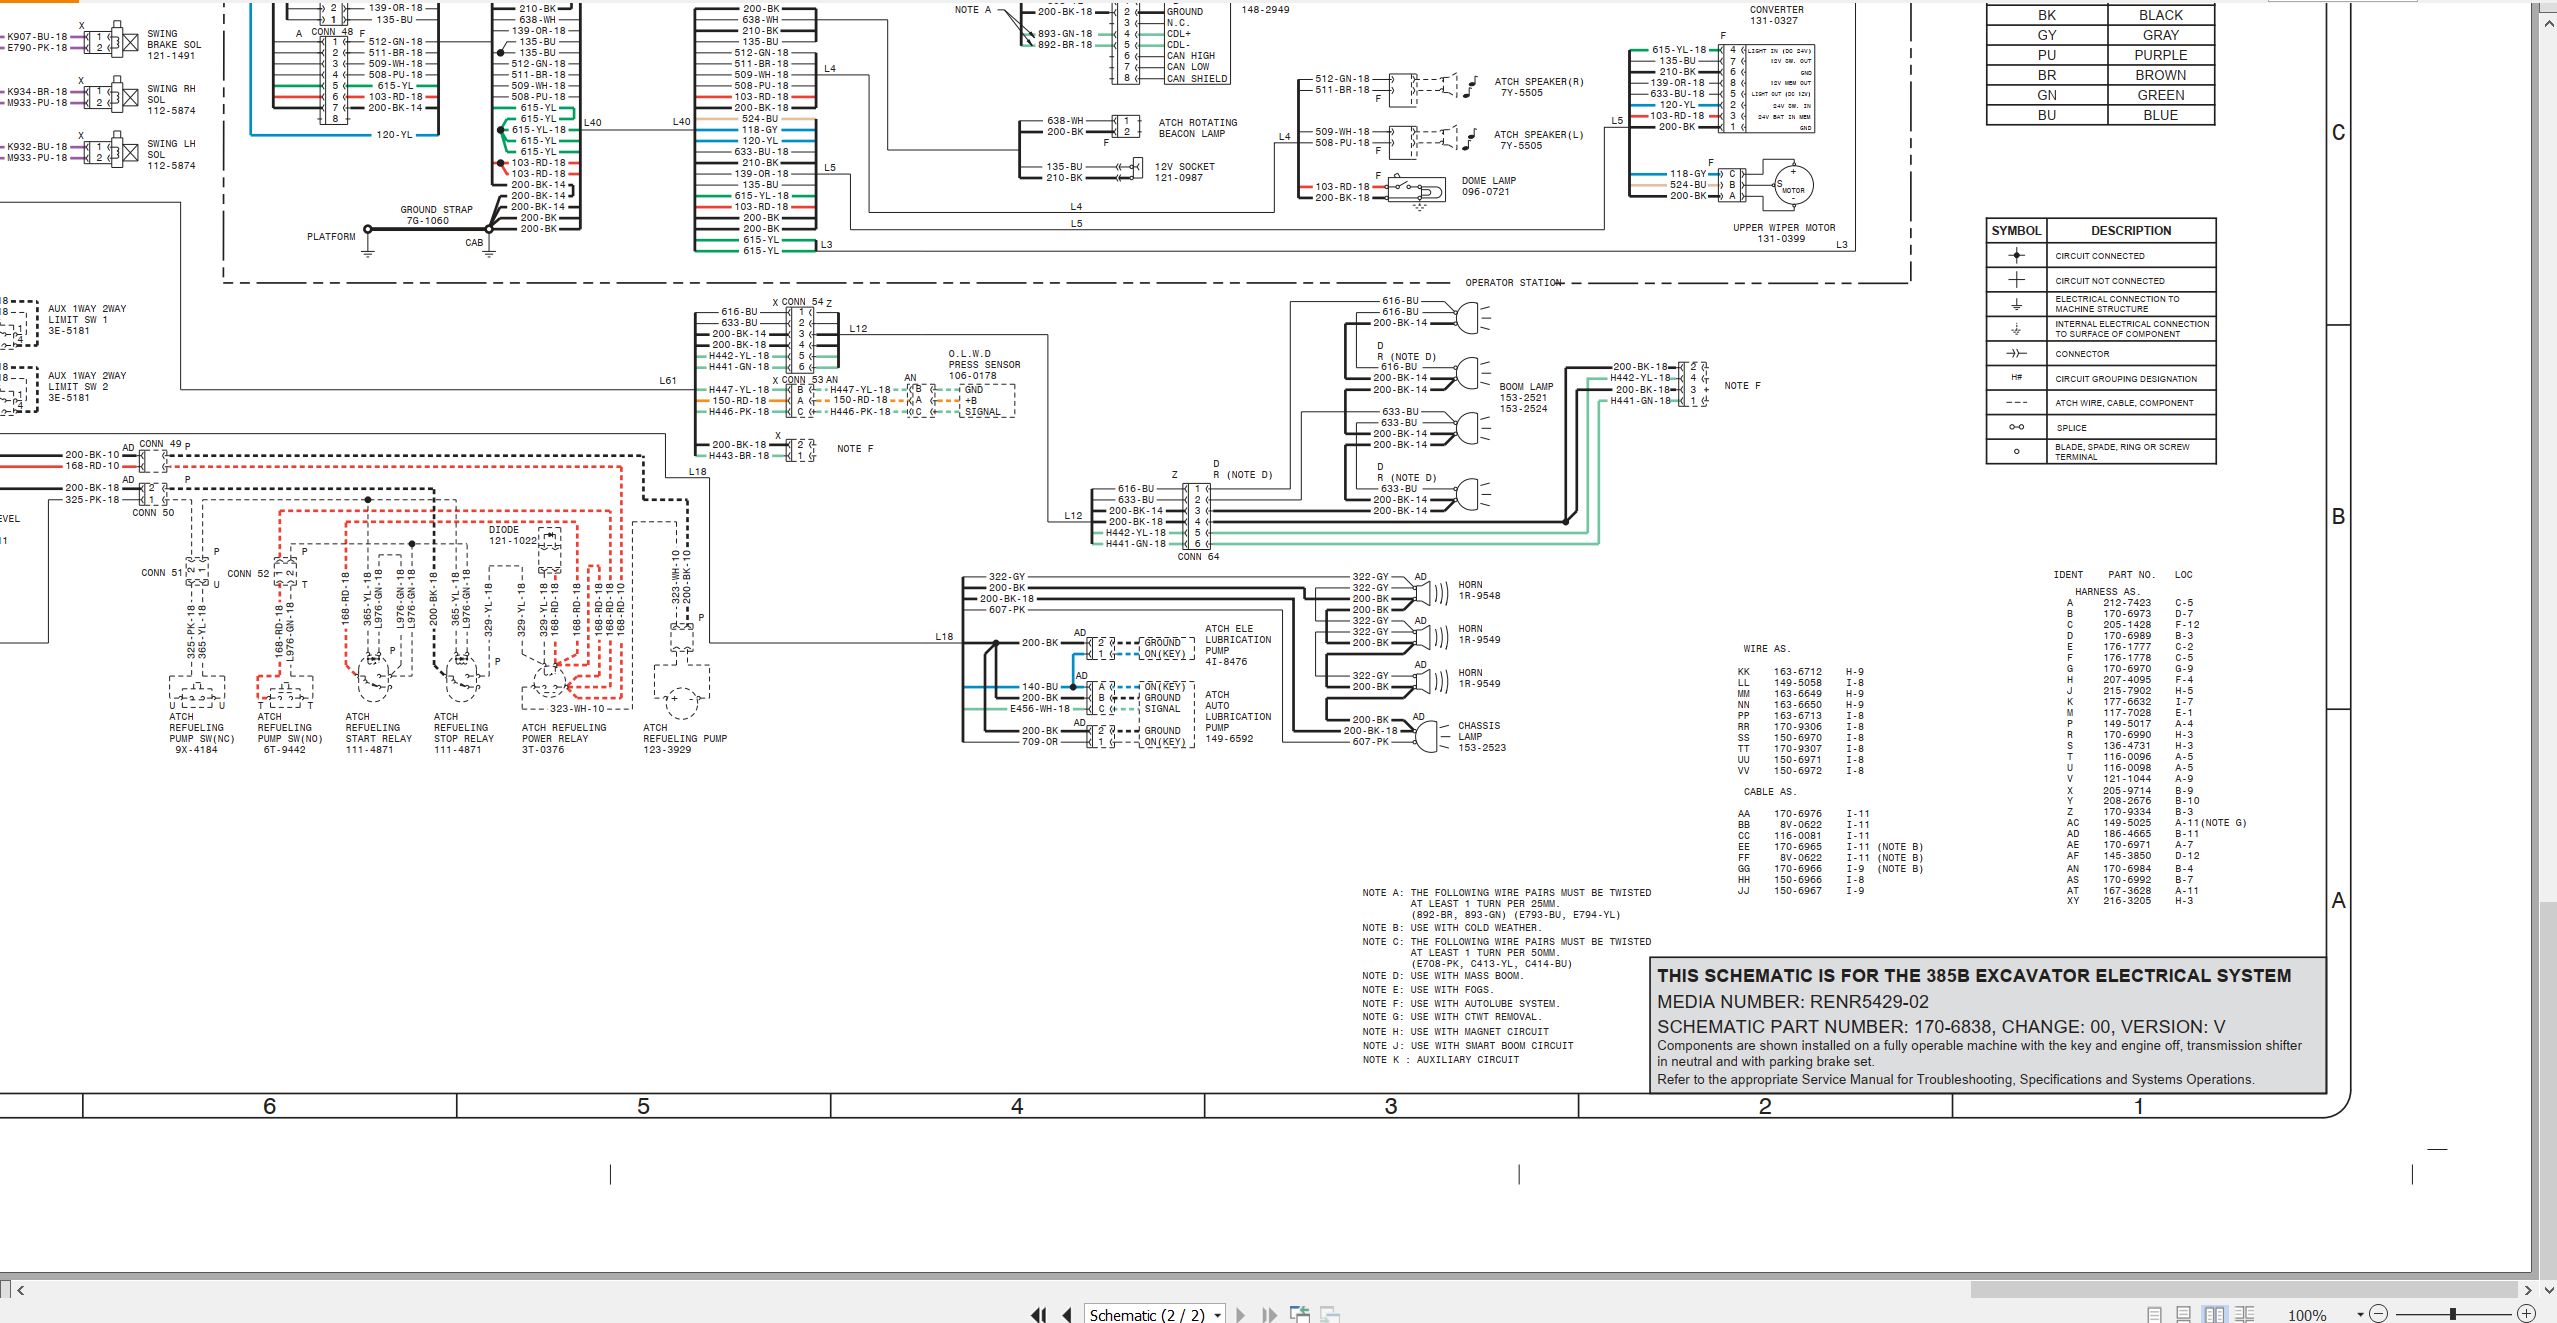Screen dimensions: 2557x1323
Task: Click the 12V SOCKET 121-0987 label
Action: tap(1185, 172)
